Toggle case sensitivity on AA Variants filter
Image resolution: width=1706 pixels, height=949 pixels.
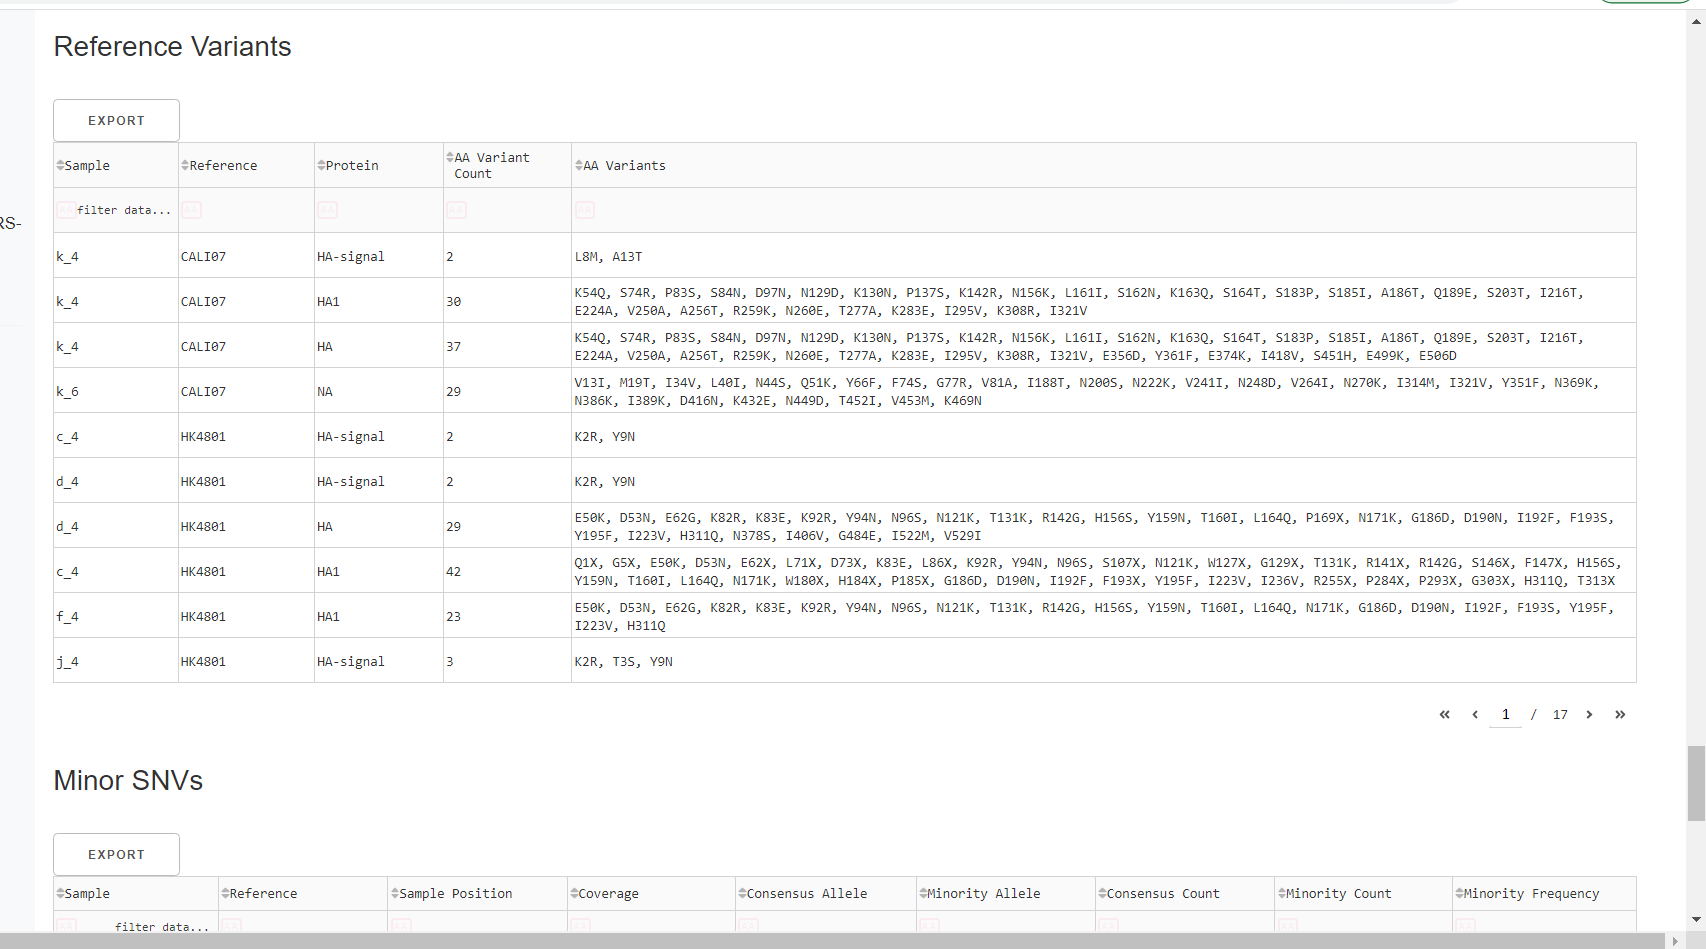click(x=584, y=210)
